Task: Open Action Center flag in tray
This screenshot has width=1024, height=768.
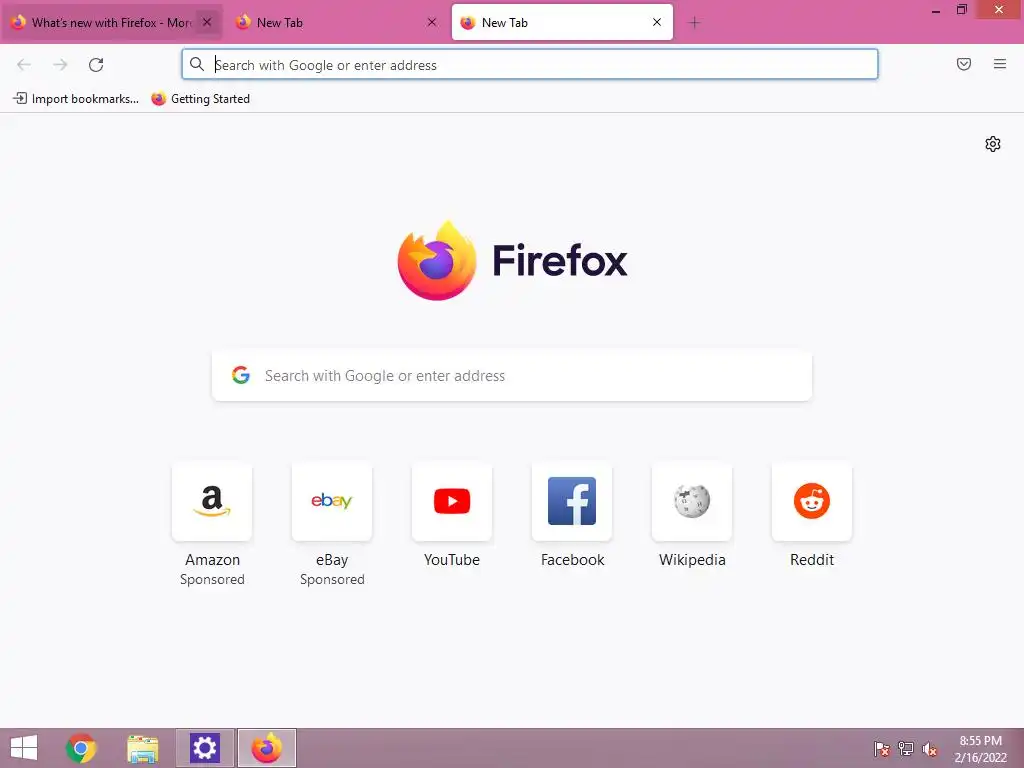Action: point(882,749)
